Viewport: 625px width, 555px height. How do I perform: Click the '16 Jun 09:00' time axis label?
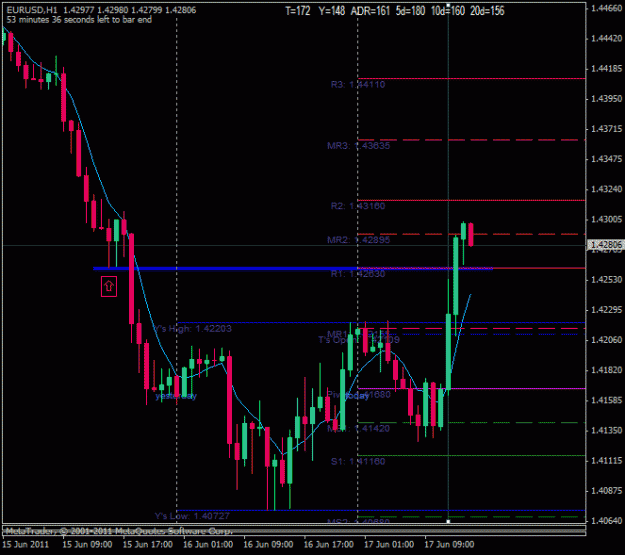tap(268, 544)
